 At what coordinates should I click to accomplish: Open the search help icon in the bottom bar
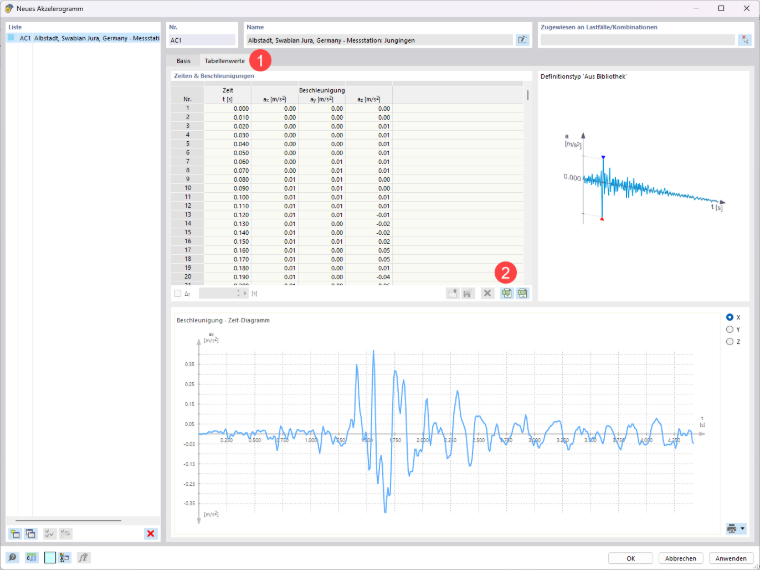point(12,557)
